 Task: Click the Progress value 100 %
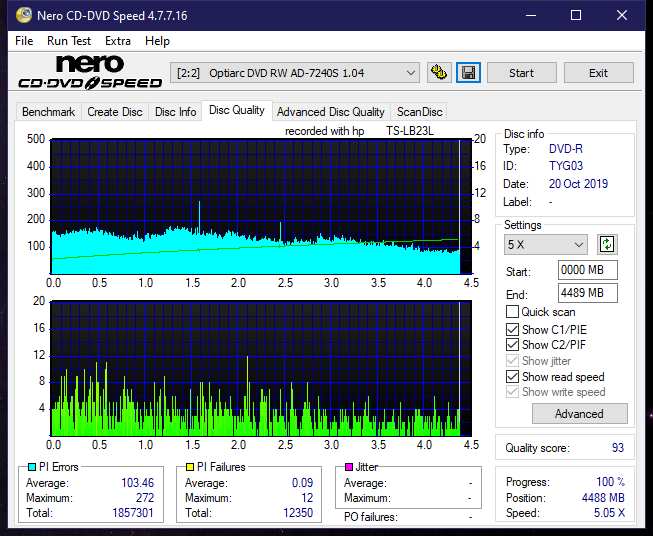click(611, 482)
